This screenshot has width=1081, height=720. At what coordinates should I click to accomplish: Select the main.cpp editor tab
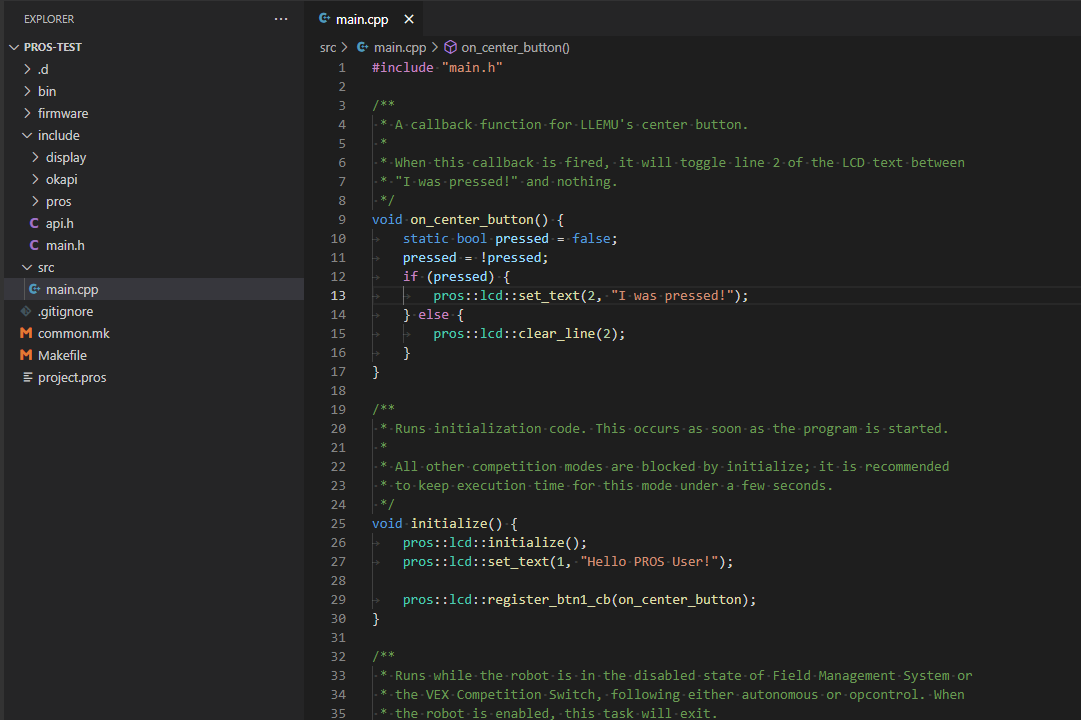(x=361, y=19)
